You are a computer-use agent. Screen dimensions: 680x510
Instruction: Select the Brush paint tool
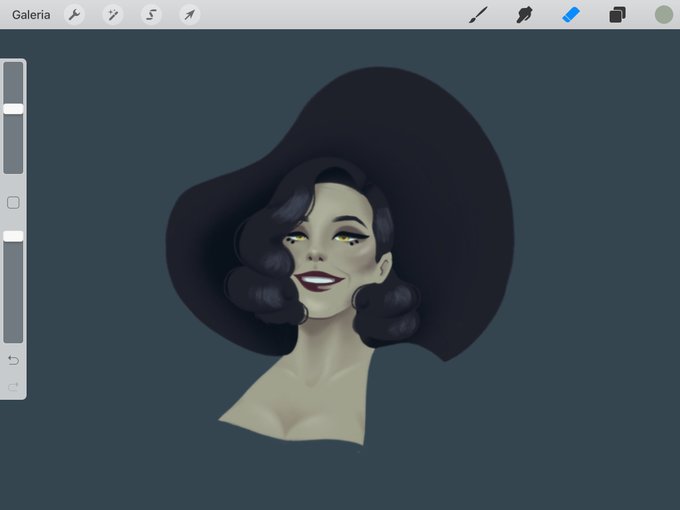pos(478,15)
